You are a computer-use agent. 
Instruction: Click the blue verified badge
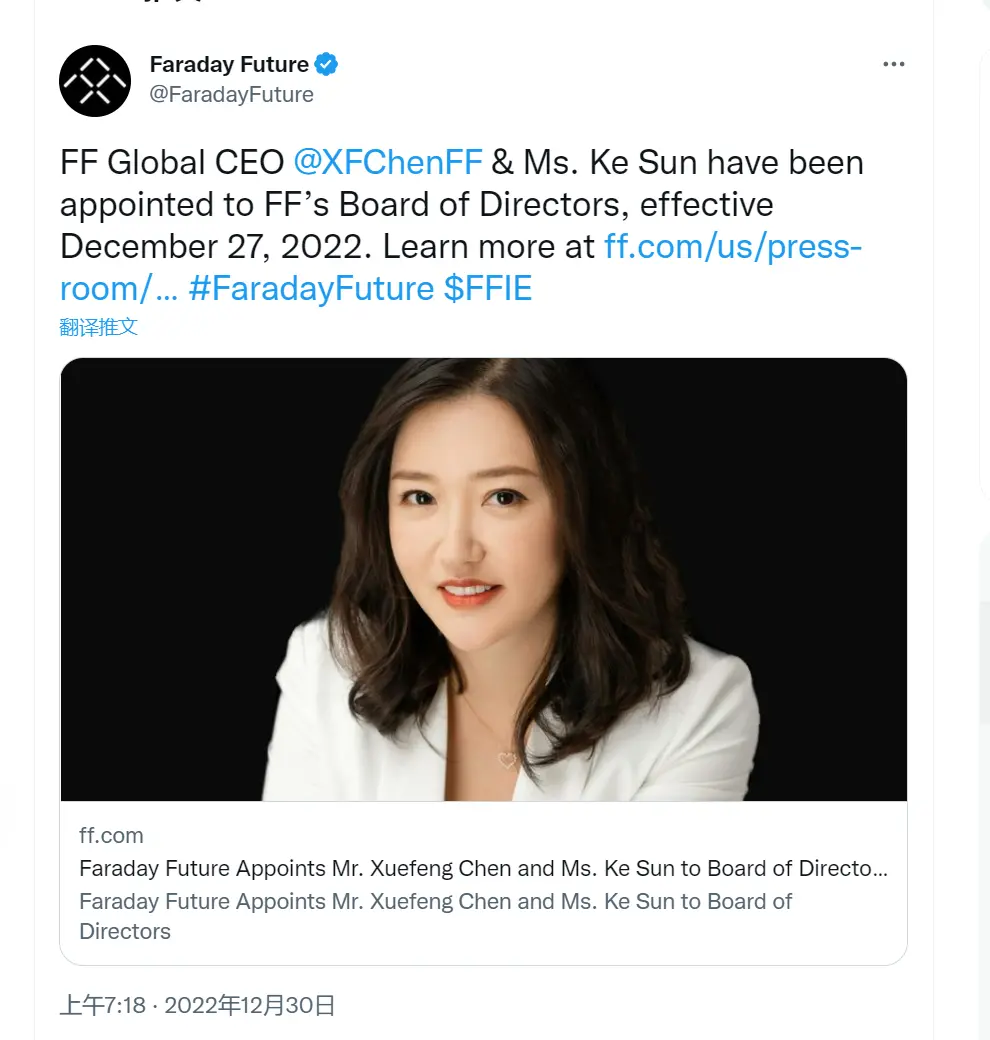coord(326,65)
